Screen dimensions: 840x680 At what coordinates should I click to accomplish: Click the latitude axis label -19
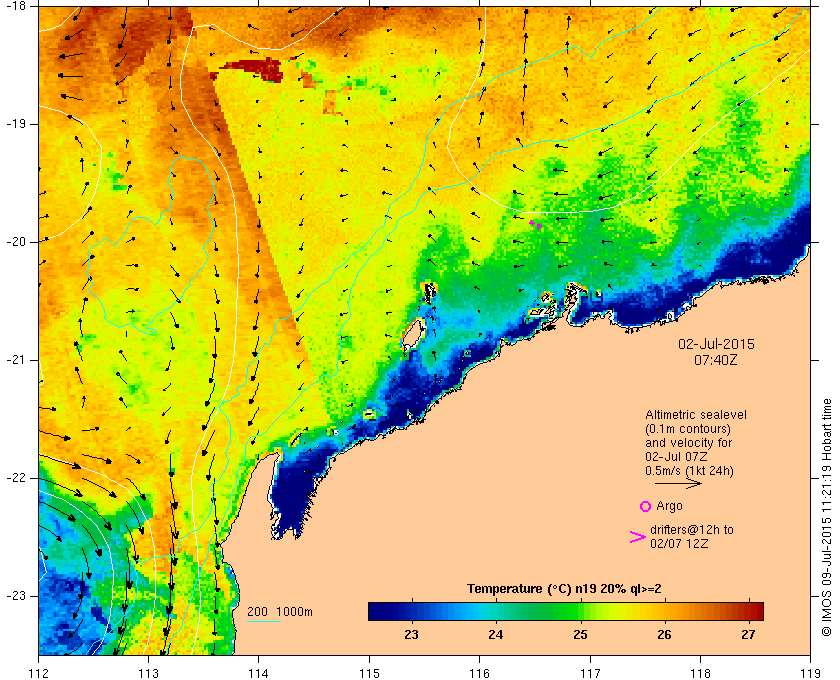[x=15, y=124]
